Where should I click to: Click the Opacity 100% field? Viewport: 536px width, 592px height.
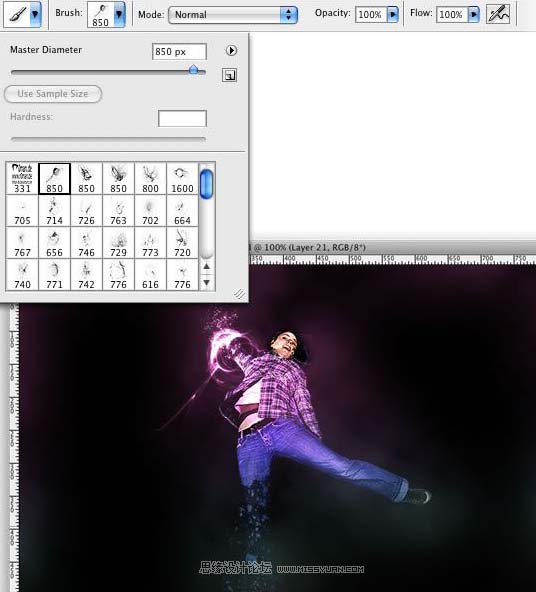pyautogui.click(x=371, y=15)
